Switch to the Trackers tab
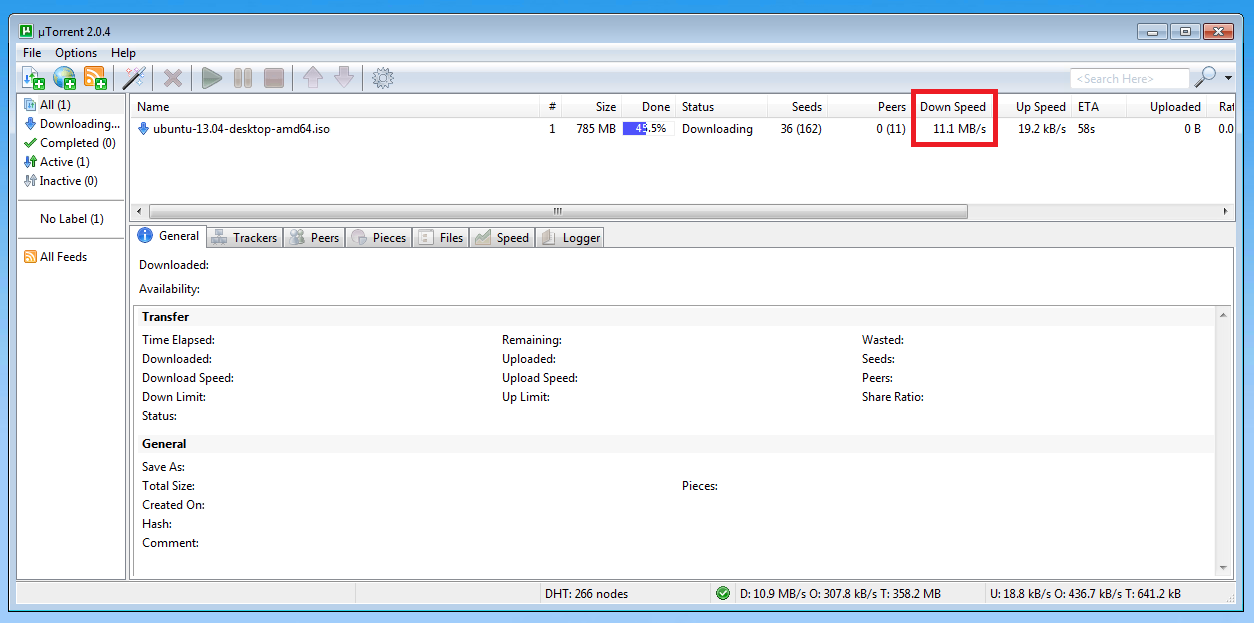Viewport: 1254px width, 623px height. click(x=244, y=237)
